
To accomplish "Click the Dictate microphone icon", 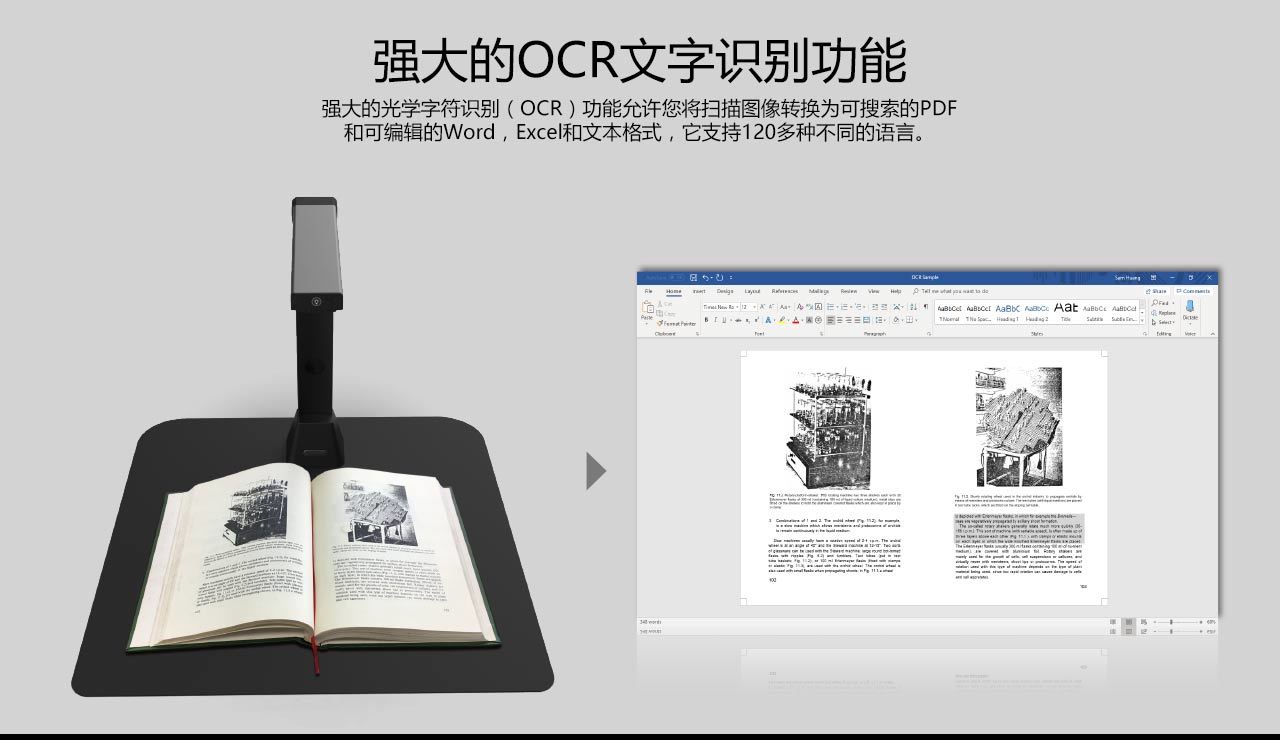I will tap(1190, 308).
